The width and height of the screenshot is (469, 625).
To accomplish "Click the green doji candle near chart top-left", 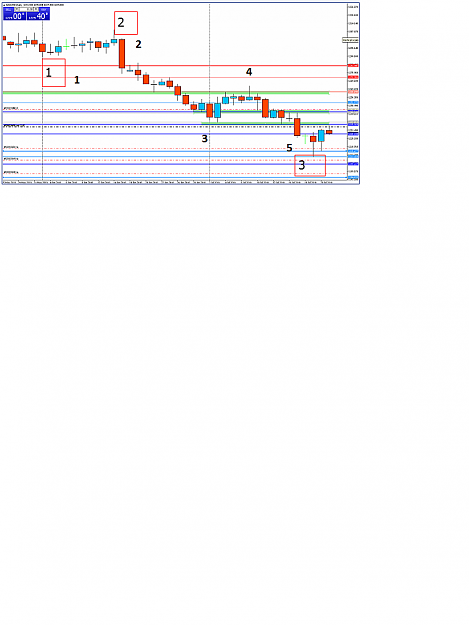I will pos(66,46).
